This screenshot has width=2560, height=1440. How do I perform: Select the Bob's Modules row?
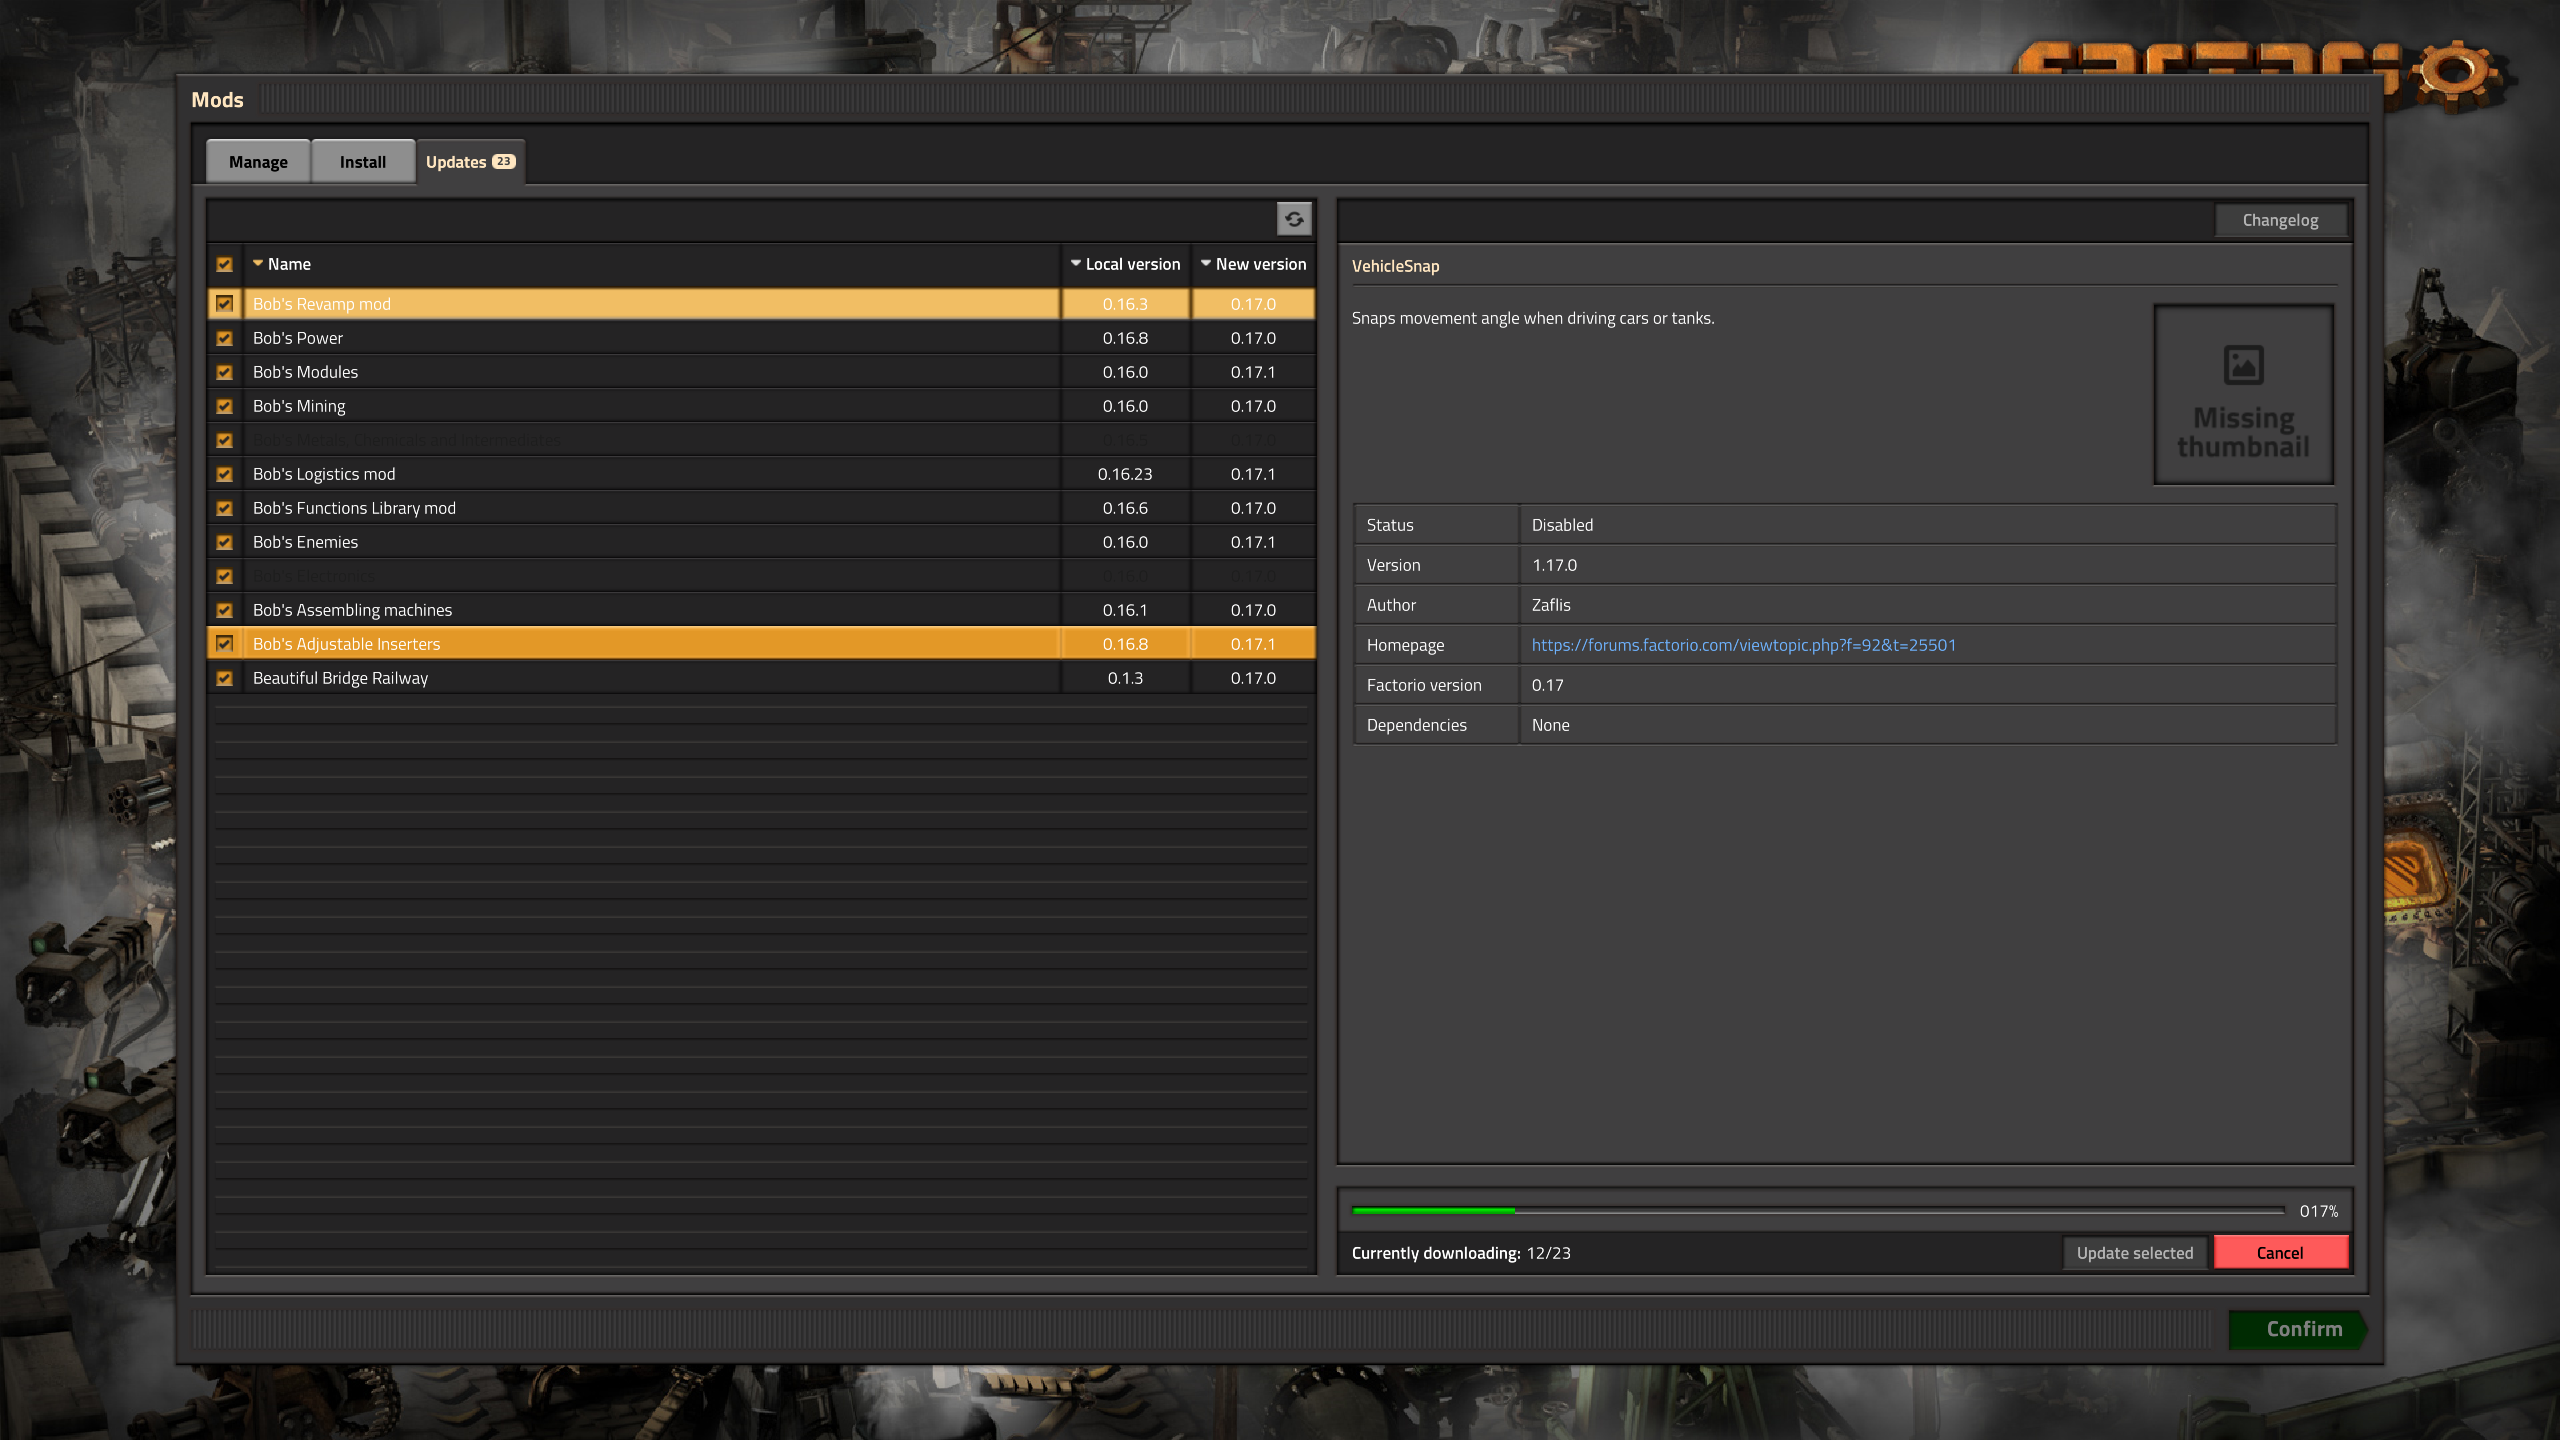pyautogui.click(x=761, y=372)
